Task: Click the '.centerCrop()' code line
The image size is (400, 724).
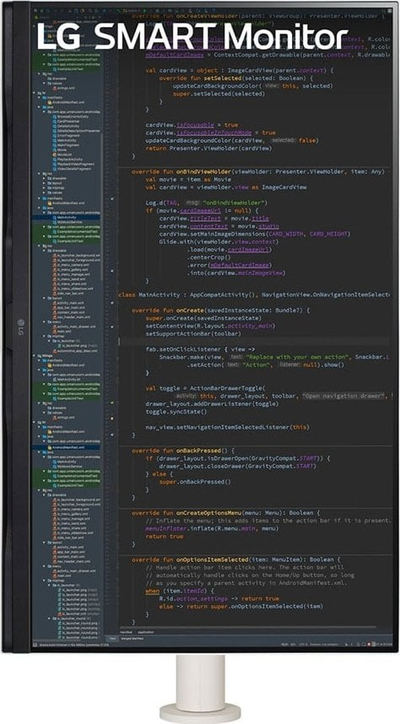Action: [x=209, y=257]
